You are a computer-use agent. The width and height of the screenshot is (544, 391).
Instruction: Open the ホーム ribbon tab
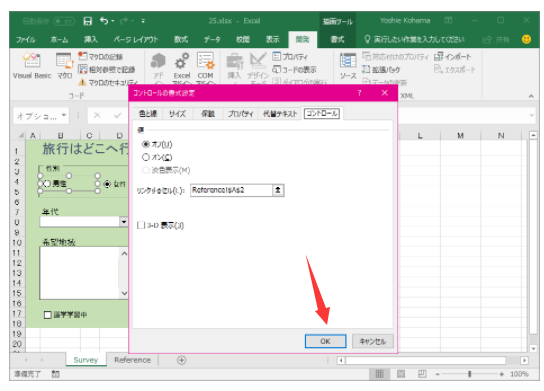pyautogui.click(x=59, y=40)
